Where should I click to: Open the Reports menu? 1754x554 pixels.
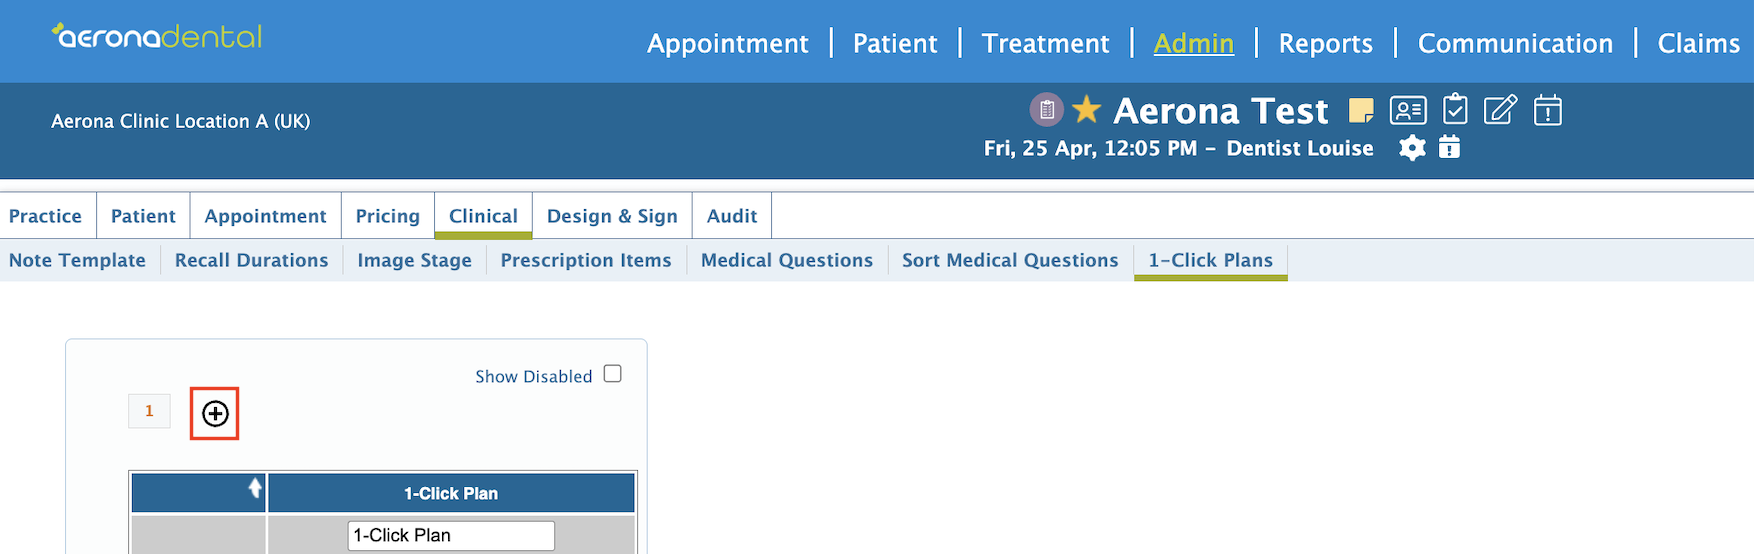tap(1325, 43)
